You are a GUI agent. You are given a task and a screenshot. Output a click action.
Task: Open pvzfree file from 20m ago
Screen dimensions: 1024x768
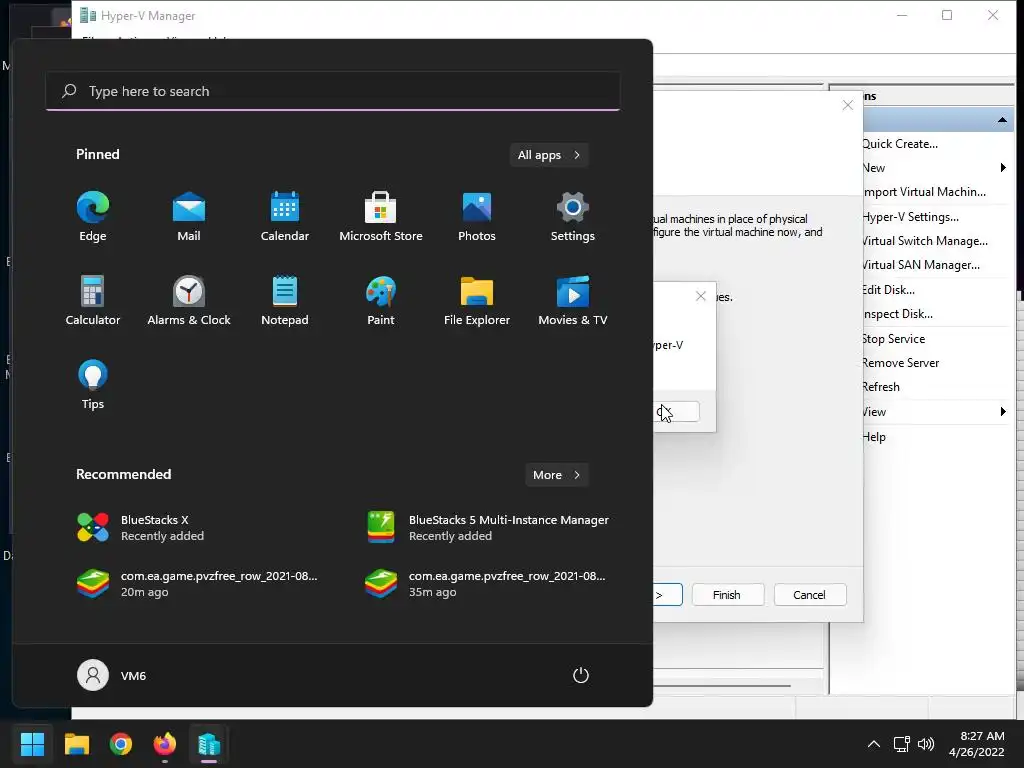click(199, 584)
